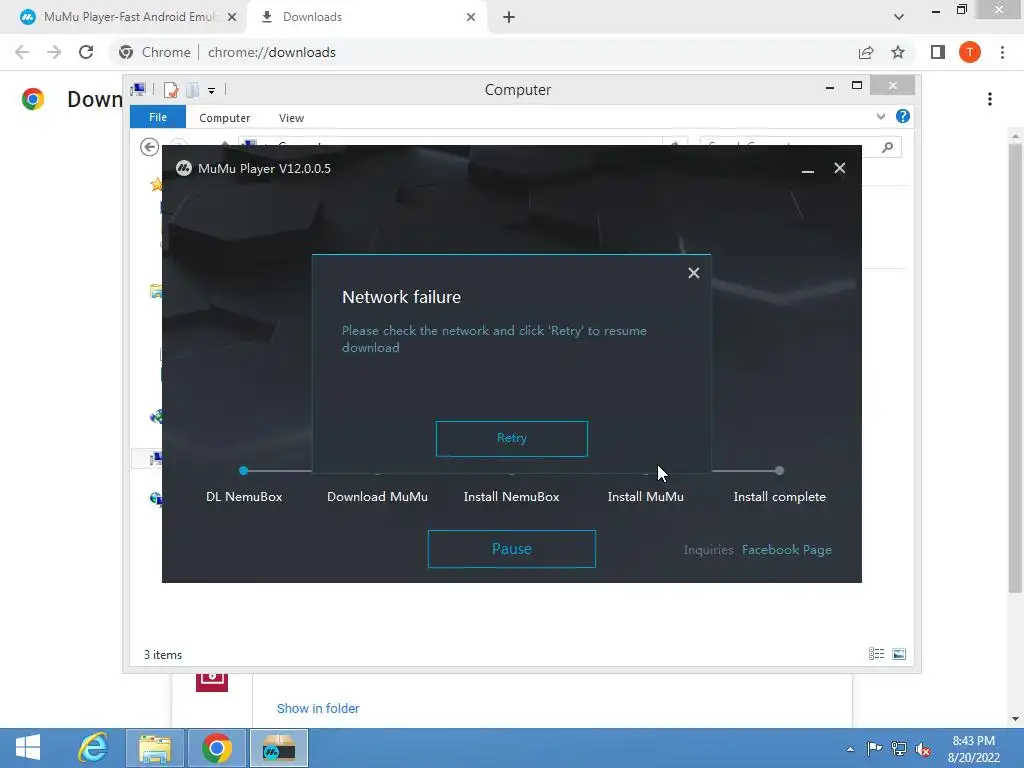Pause the MuMu Player installation
The height and width of the screenshot is (768, 1024).
click(x=511, y=549)
